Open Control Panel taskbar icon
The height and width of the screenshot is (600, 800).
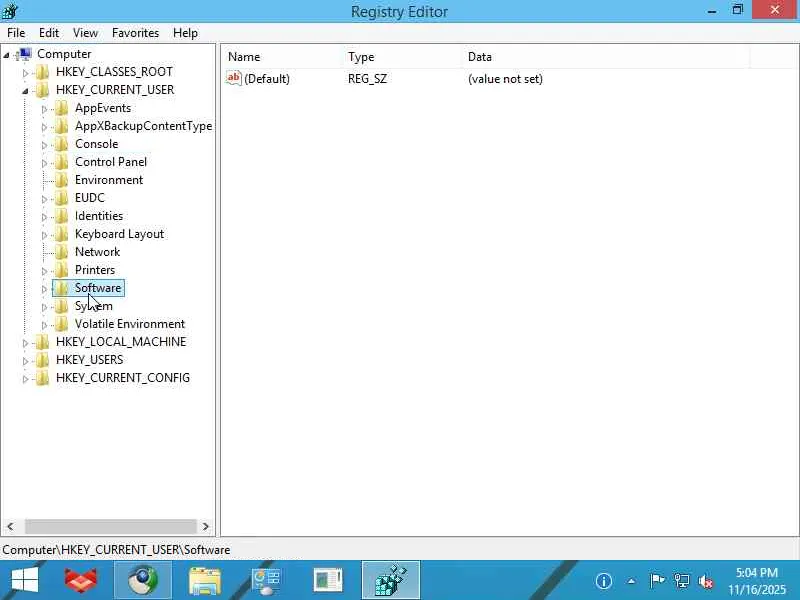point(266,581)
